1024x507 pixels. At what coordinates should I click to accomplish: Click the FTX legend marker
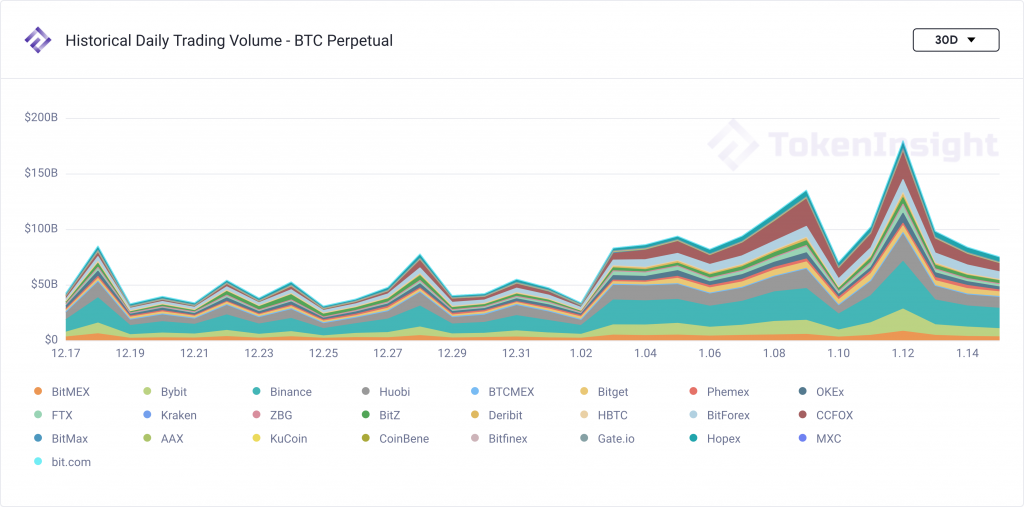(x=38, y=415)
